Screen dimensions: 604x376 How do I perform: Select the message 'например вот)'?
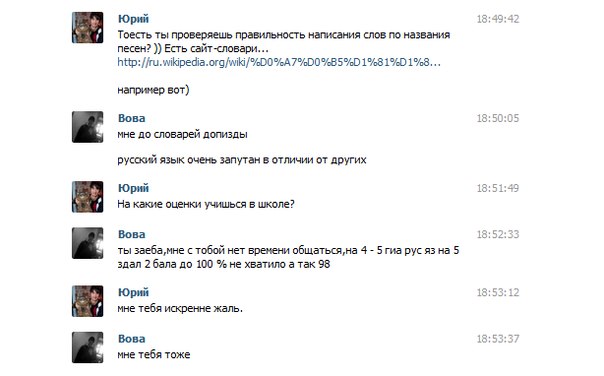coord(153,90)
